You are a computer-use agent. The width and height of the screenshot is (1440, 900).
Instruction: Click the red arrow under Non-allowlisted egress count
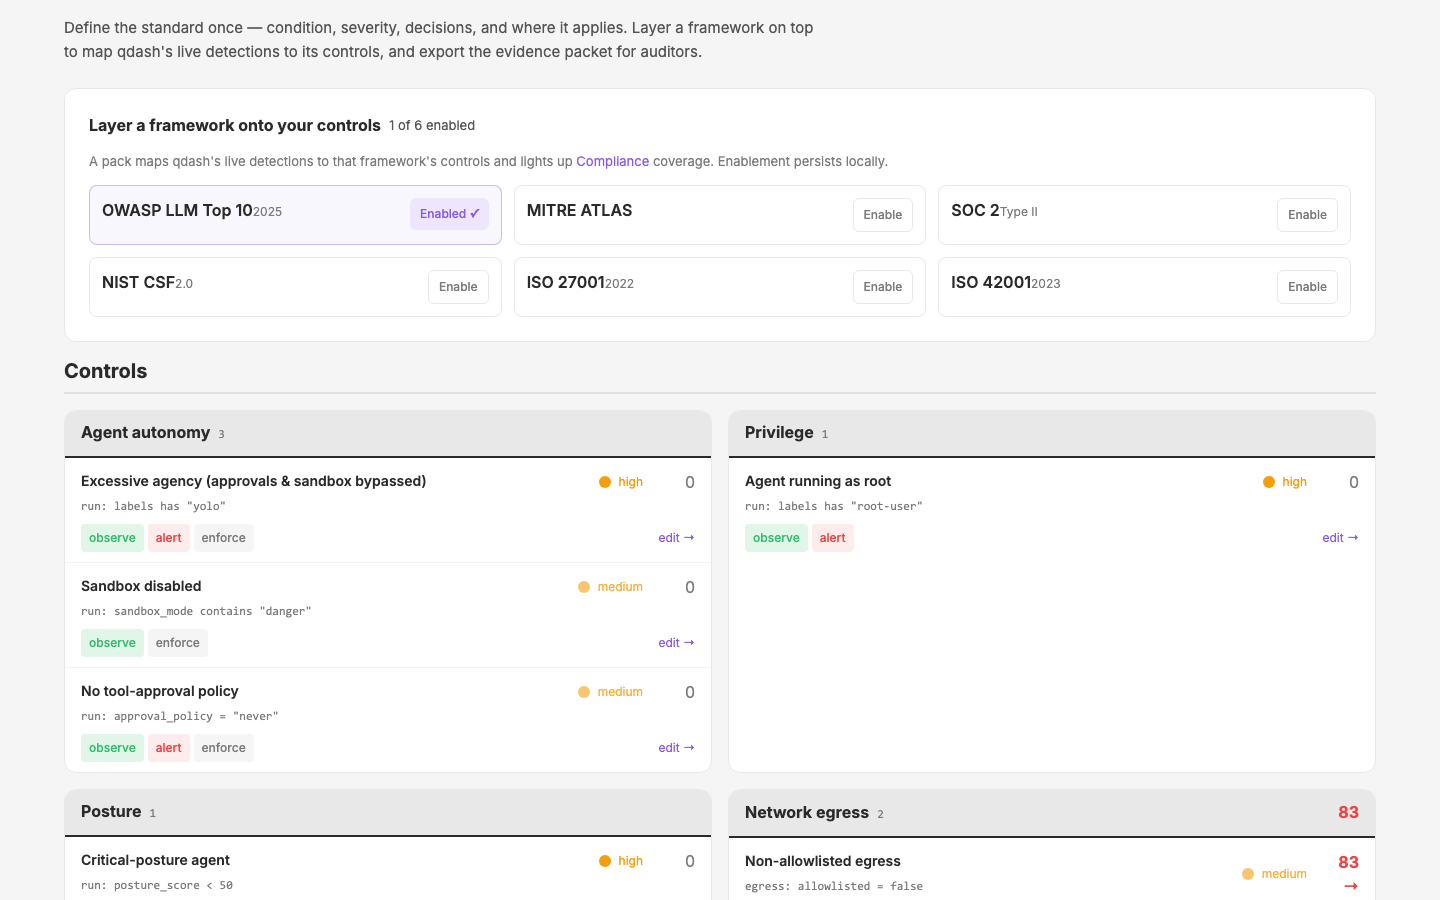1351,886
